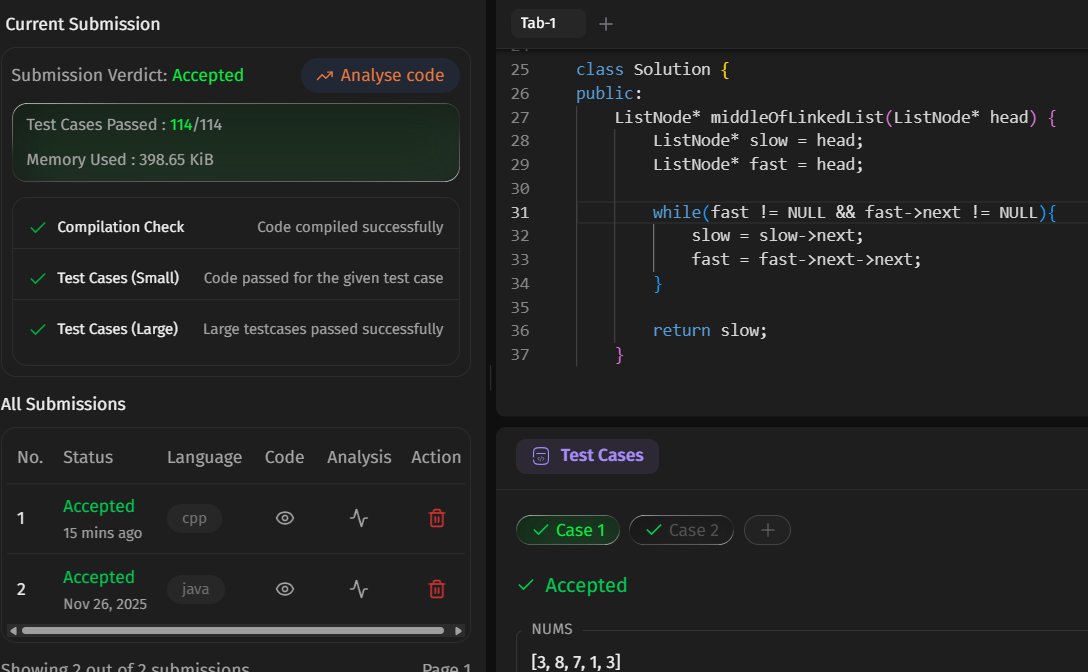
Task: Click the return slow; line in the editor
Action: pos(709,330)
